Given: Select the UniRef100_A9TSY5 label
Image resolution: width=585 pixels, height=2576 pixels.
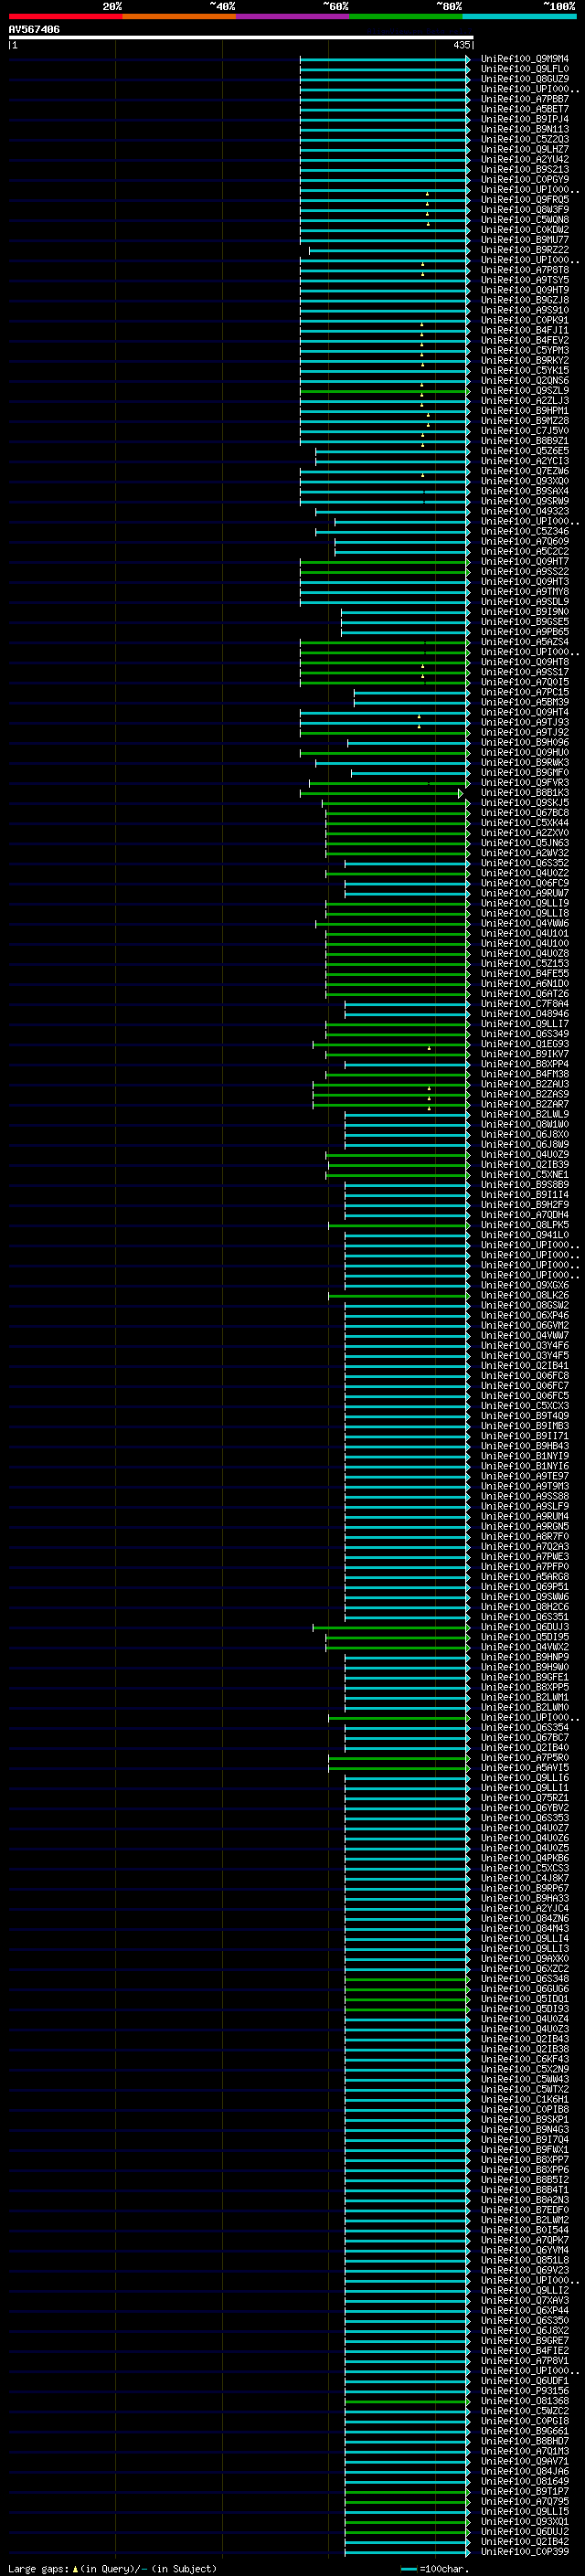Looking at the screenshot, I should coord(525,280).
